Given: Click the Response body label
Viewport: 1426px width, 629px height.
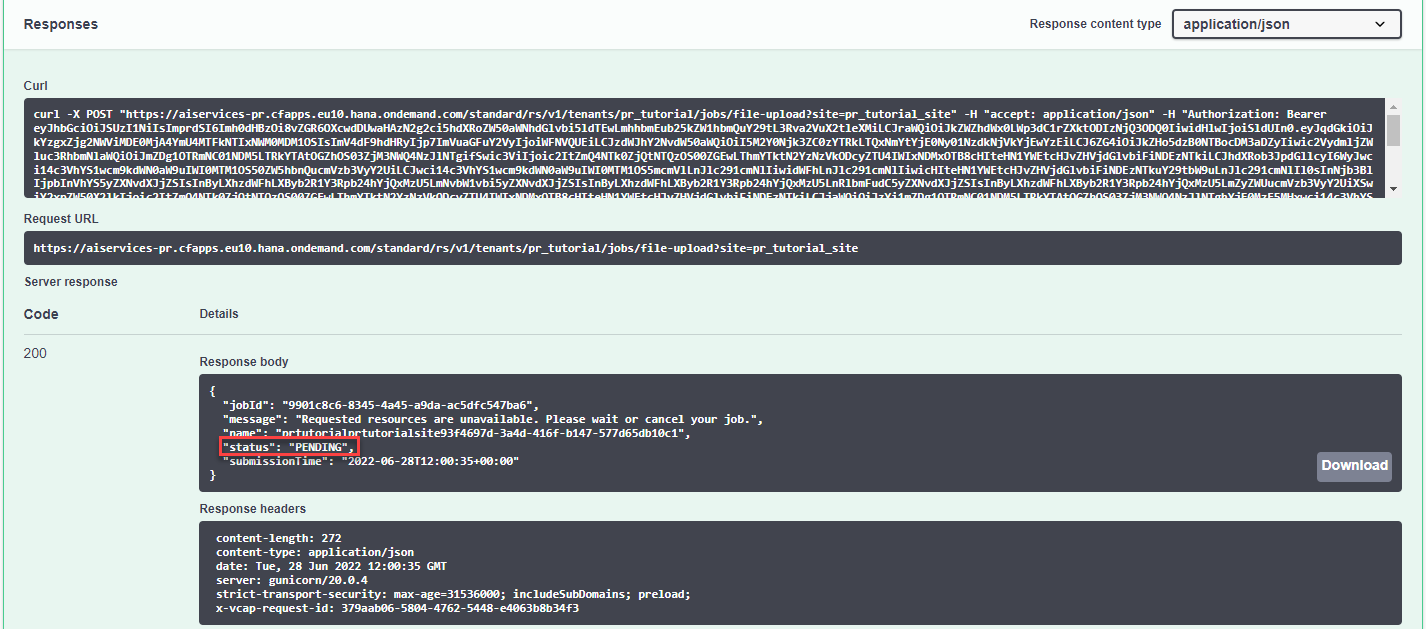Looking at the screenshot, I should 244,362.
